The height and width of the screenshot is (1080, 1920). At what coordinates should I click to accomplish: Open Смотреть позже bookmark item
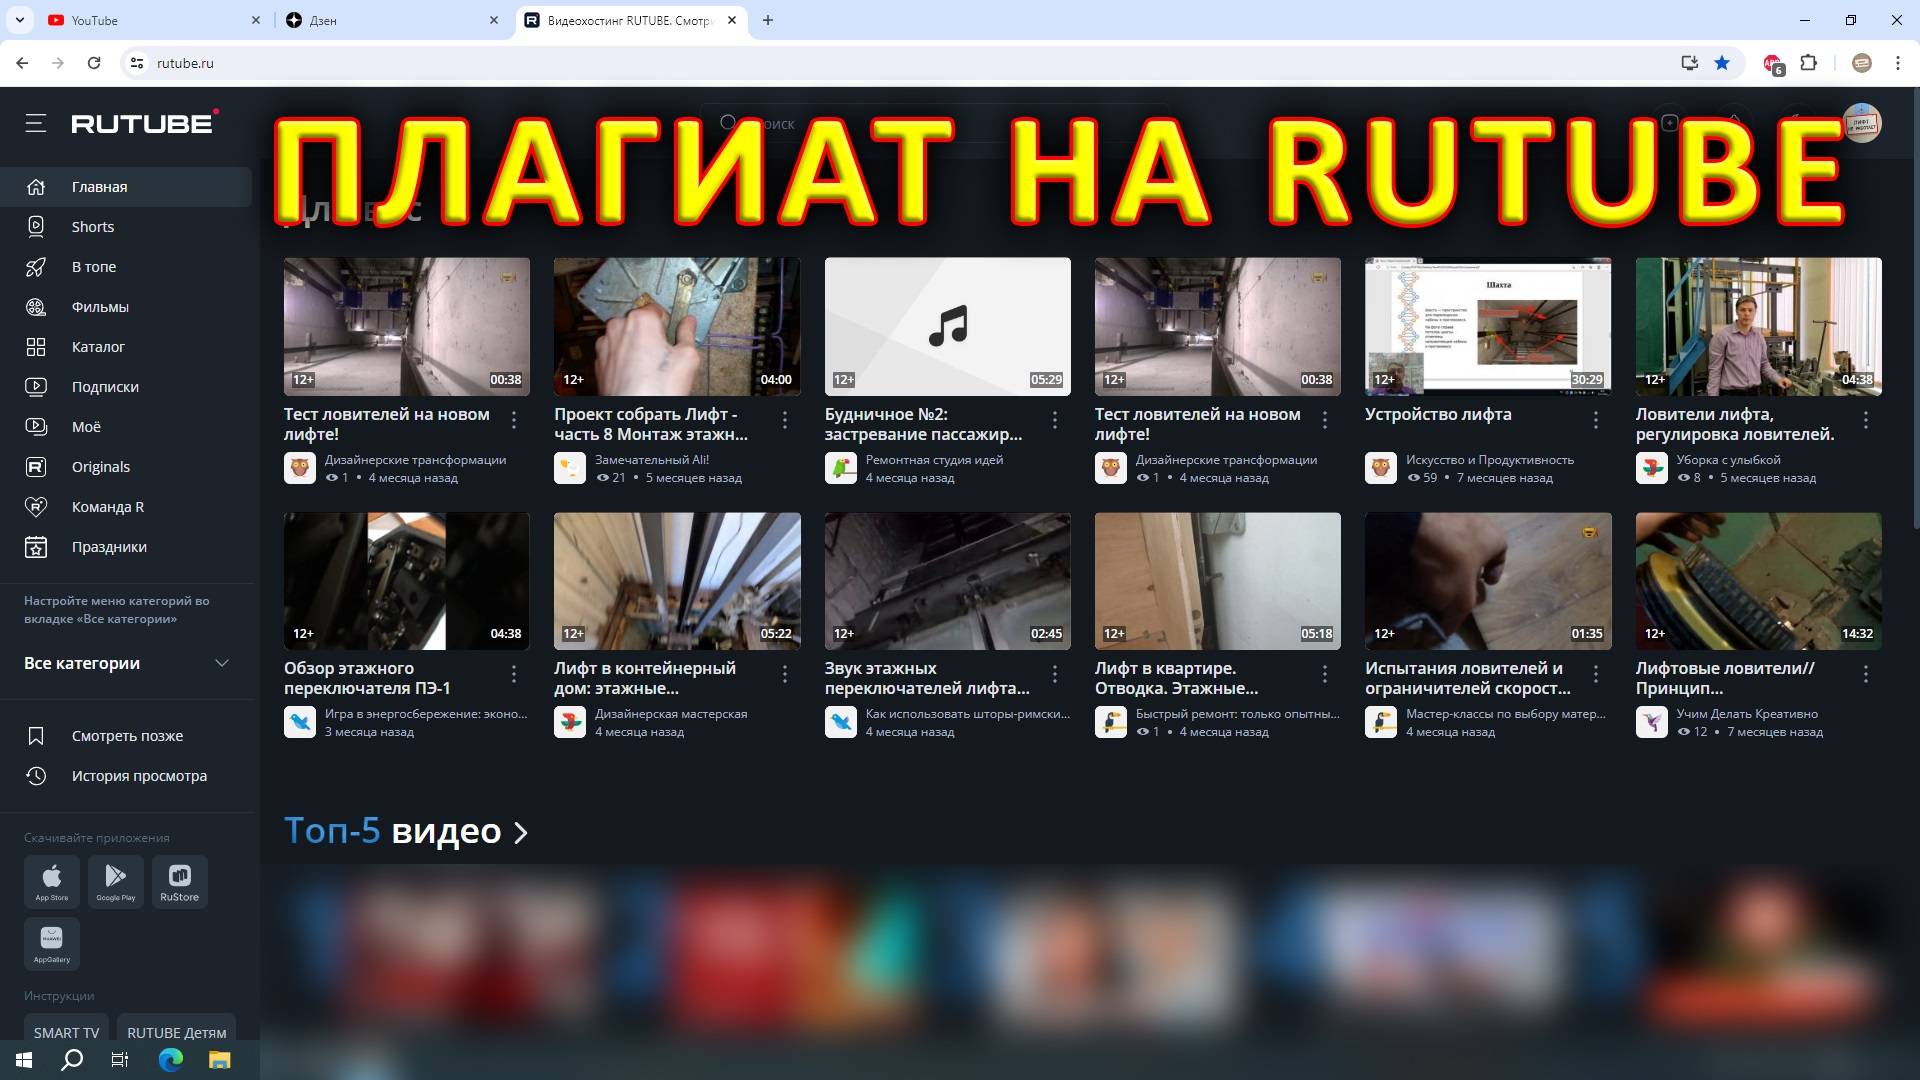point(127,736)
